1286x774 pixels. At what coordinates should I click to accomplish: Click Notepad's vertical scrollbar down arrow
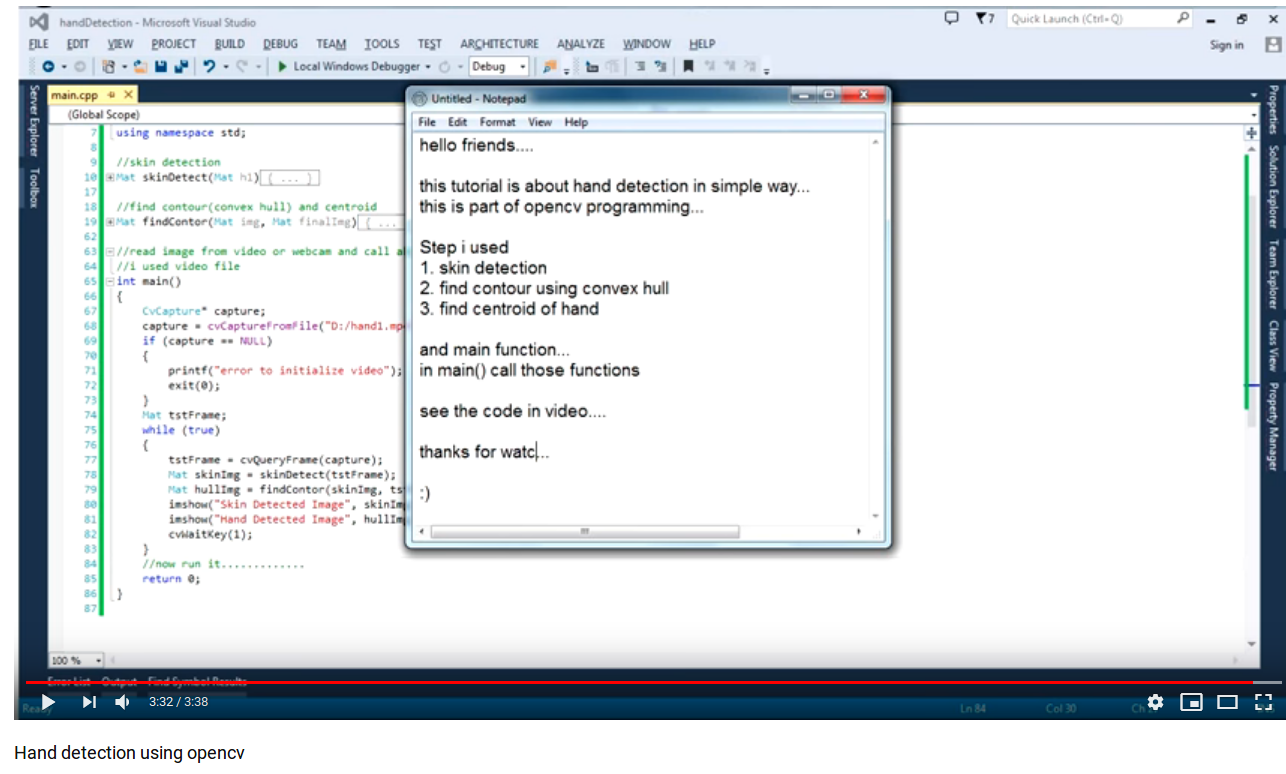coord(876,517)
